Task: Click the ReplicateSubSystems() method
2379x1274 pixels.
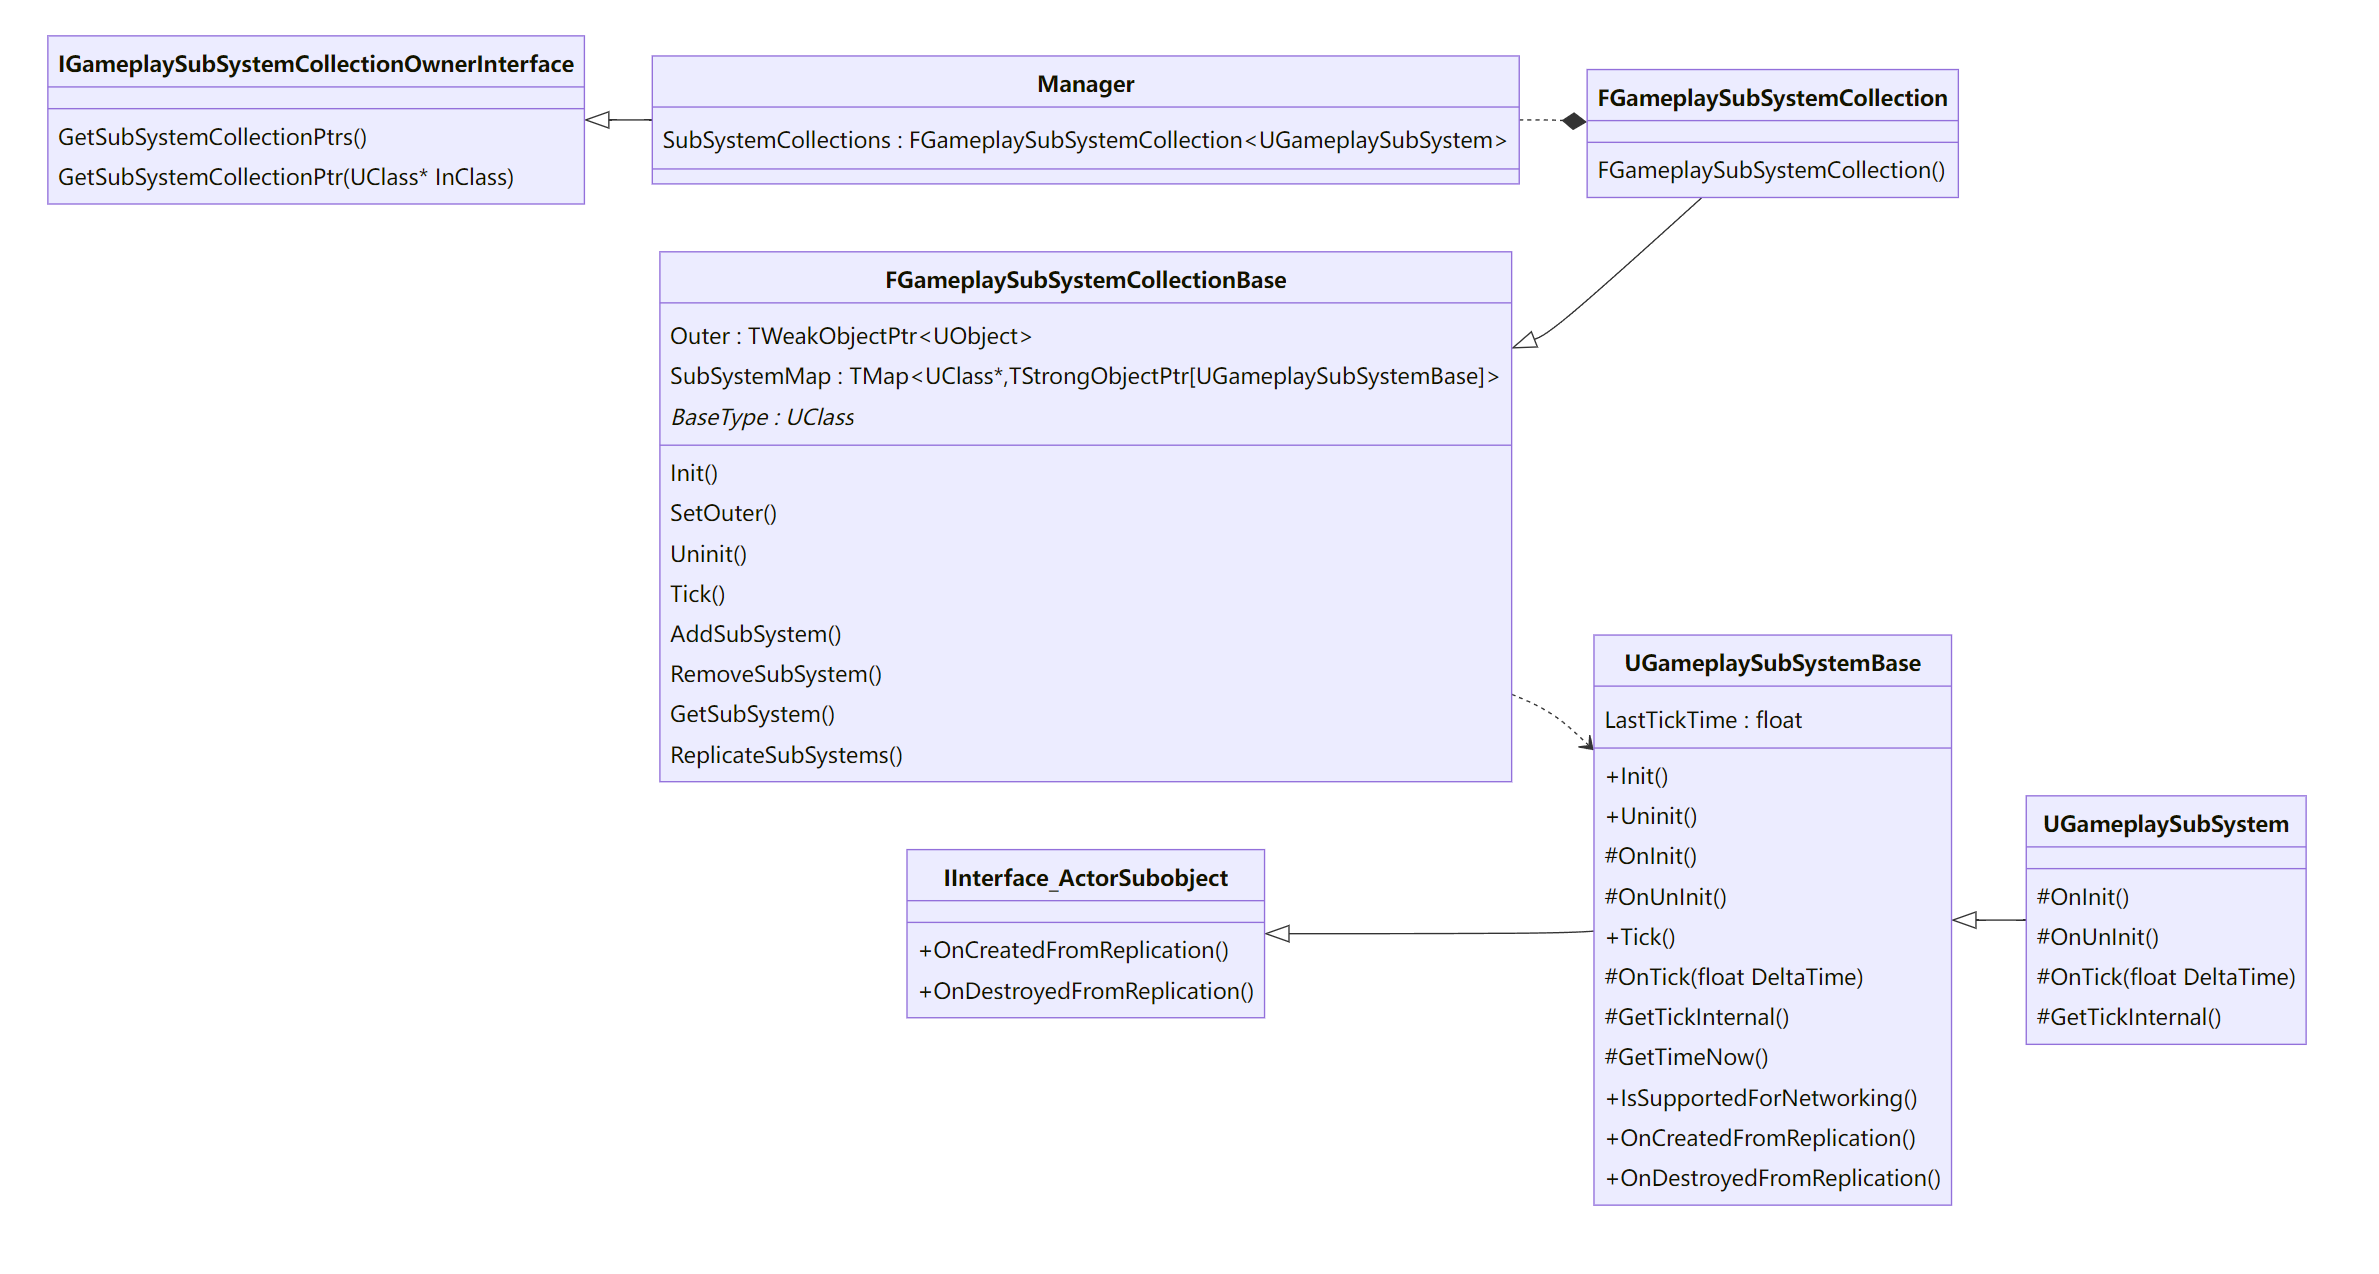Action: pos(786,755)
